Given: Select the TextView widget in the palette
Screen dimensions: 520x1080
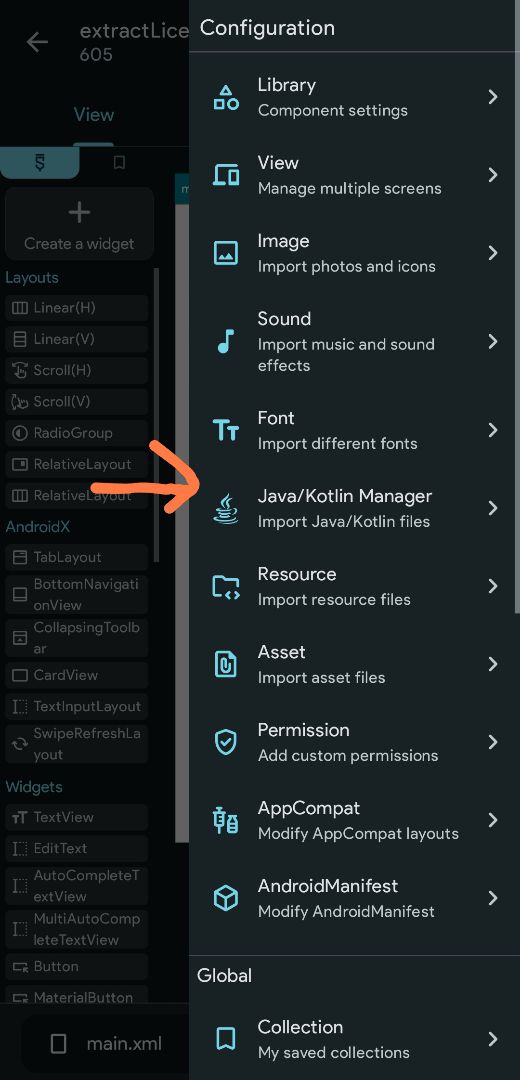Looking at the screenshot, I should [x=76, y=817].
